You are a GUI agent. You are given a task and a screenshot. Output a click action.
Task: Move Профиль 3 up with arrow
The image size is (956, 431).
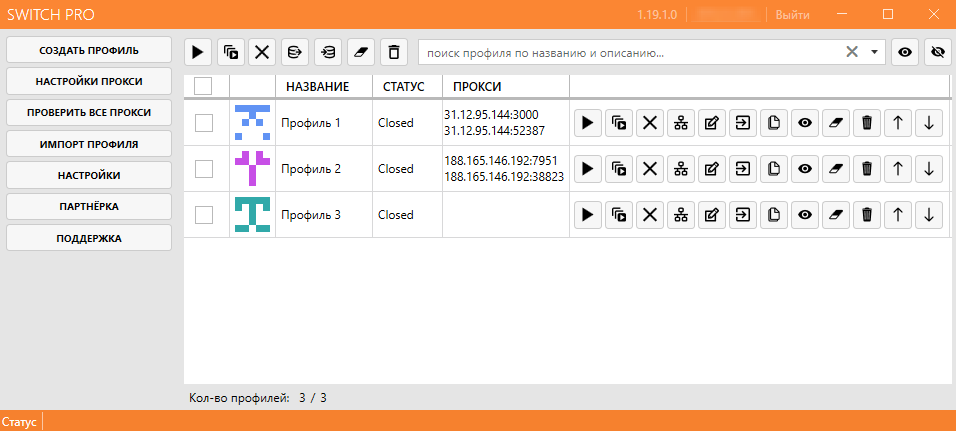[x=897, y=215]
